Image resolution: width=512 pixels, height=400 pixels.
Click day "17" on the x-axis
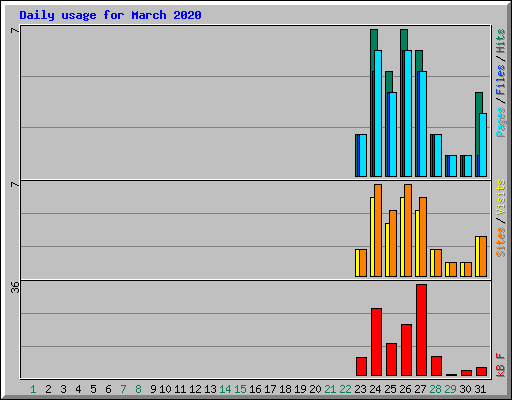[270, 389]
